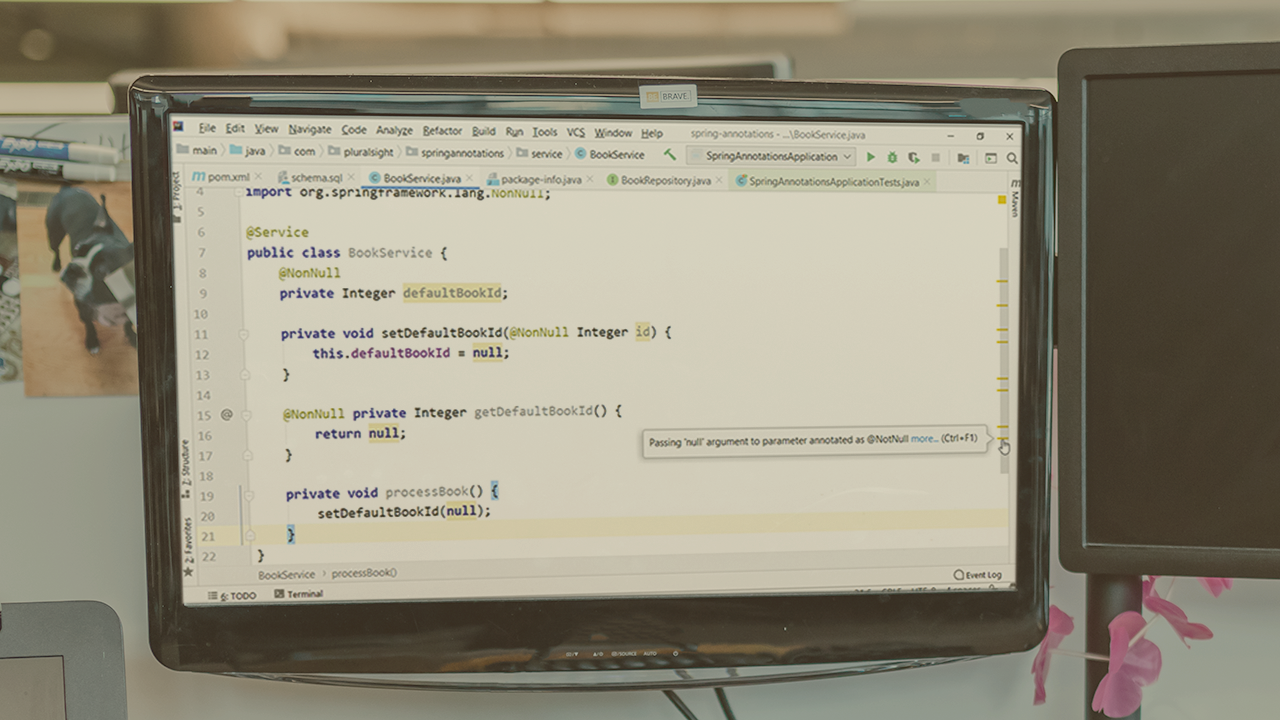Run with coverage using the coverage icon
The height and width of the screenshot is (720, 1280).
click(x=914, y=157)
